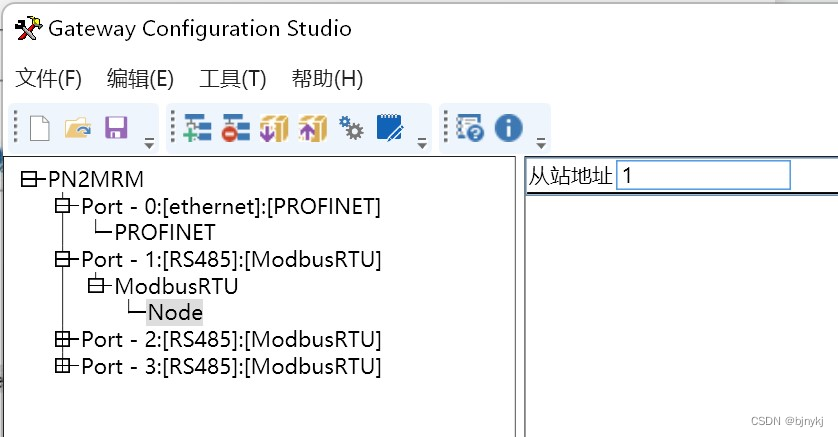Select the Node tree item
This screenshot has width=838, height=437.
[x=175, y=313]
